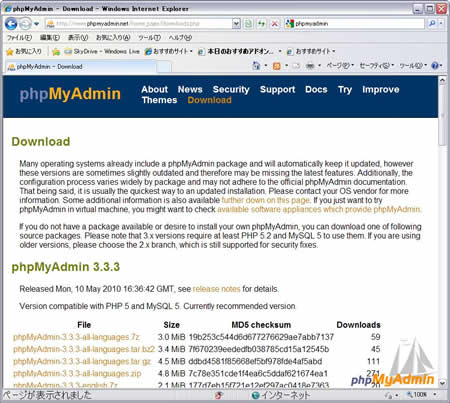Screen dimensions: 450x403
Task: Click the scroll up arrow of page scrollbar
Action: coord(442,80)
